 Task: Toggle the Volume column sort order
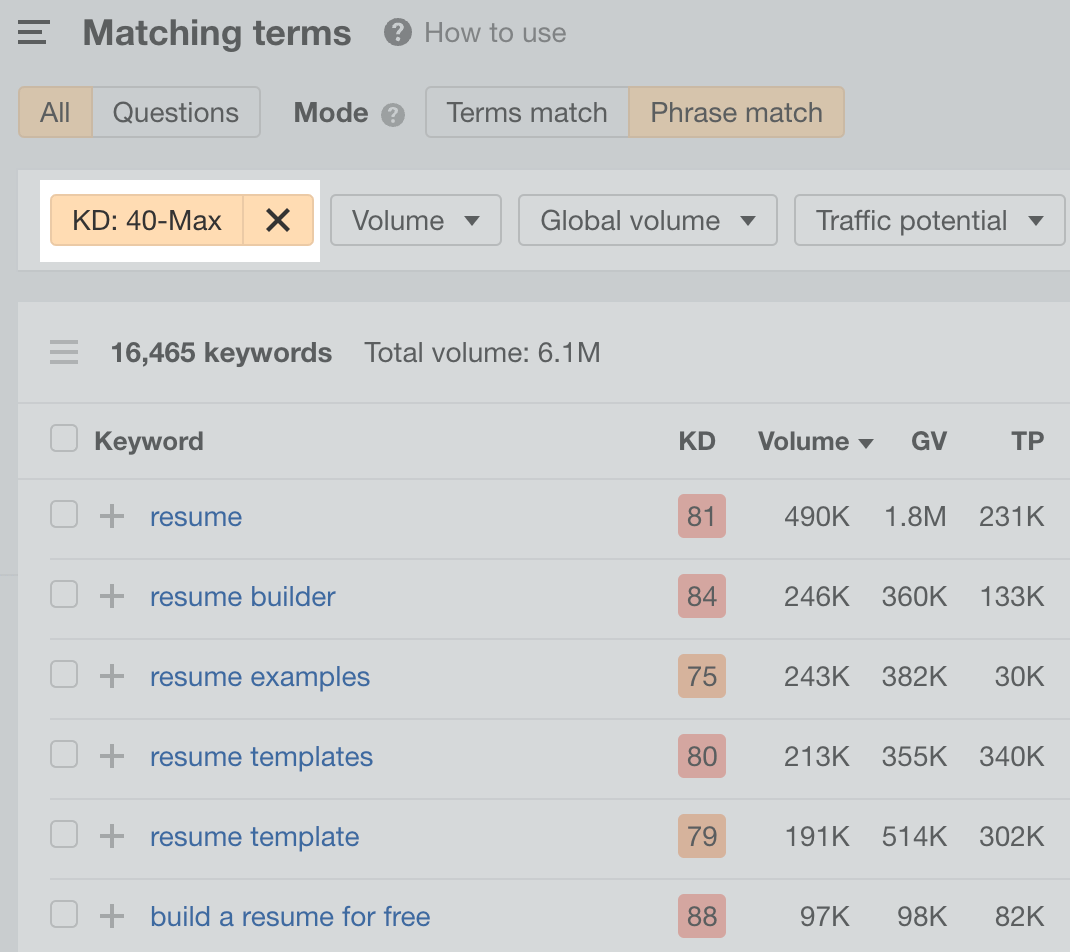pyautogui.click(x=814, y=441)
